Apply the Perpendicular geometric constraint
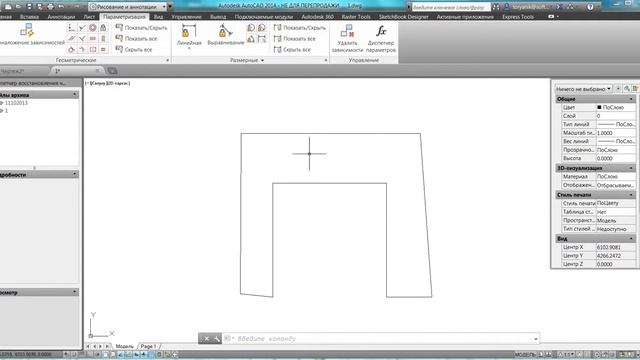This screenshot has width=640, height=360. (82, 39)
